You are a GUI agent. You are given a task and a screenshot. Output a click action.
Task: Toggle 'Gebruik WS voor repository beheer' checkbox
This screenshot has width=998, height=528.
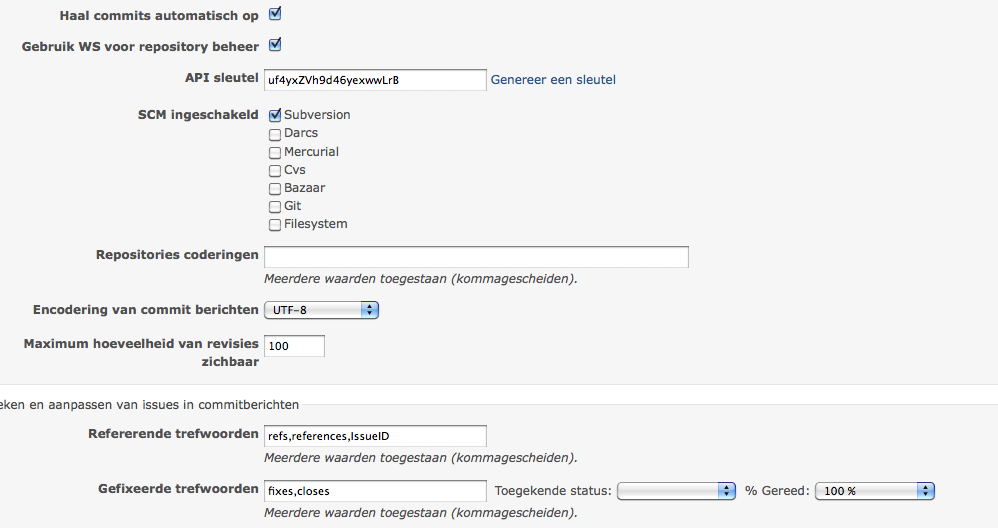(x=275, y=45)
